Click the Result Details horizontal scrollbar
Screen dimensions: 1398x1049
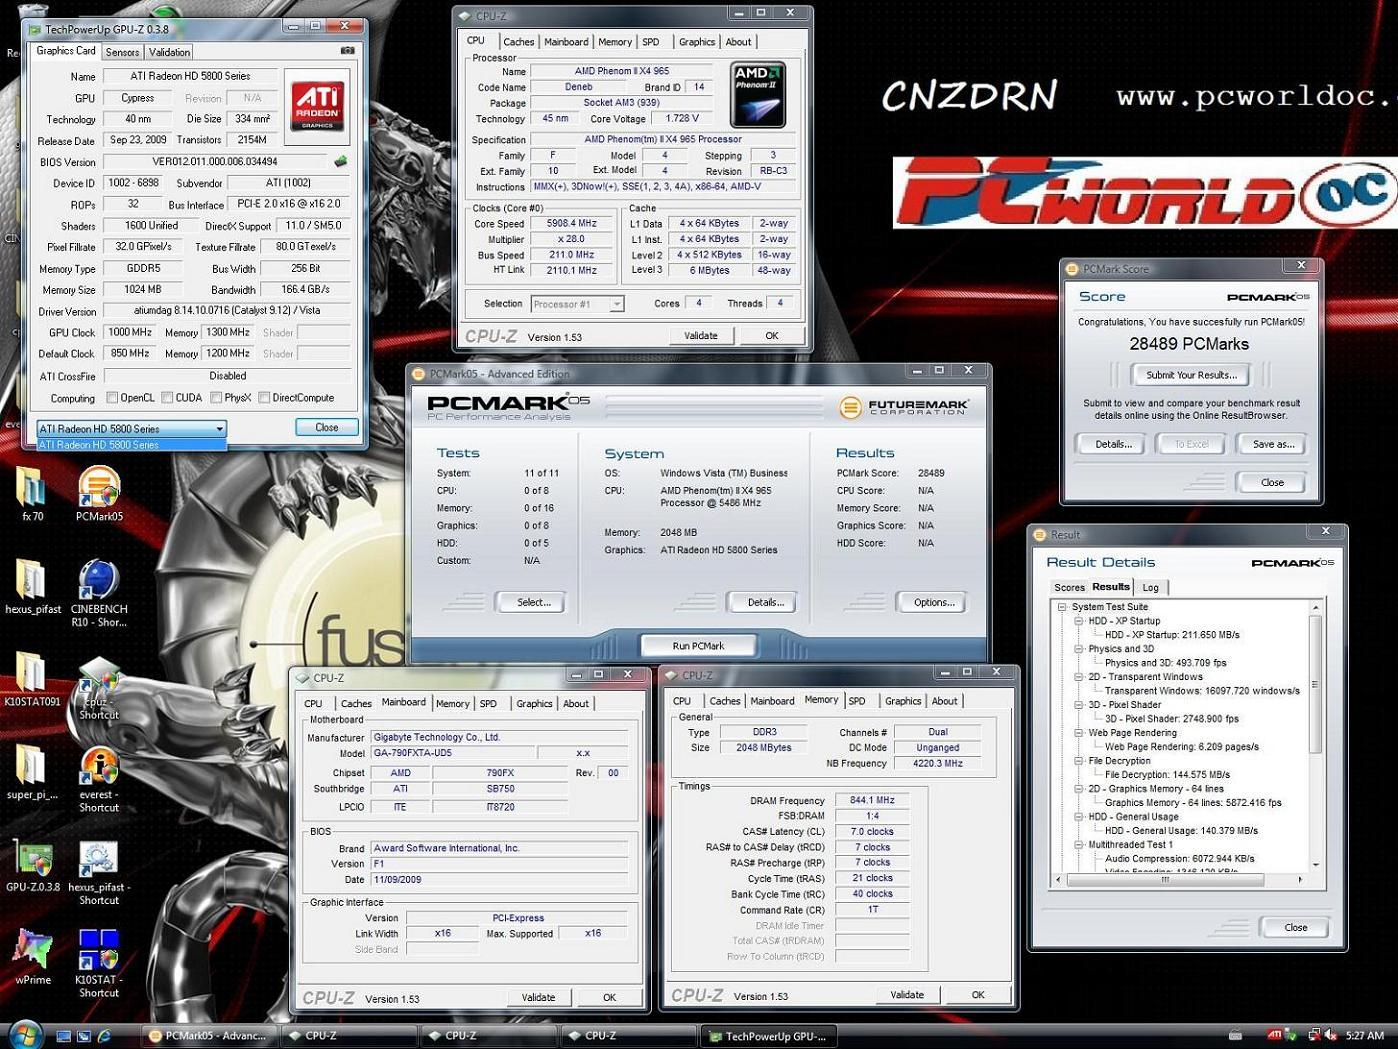point(1180,880)
